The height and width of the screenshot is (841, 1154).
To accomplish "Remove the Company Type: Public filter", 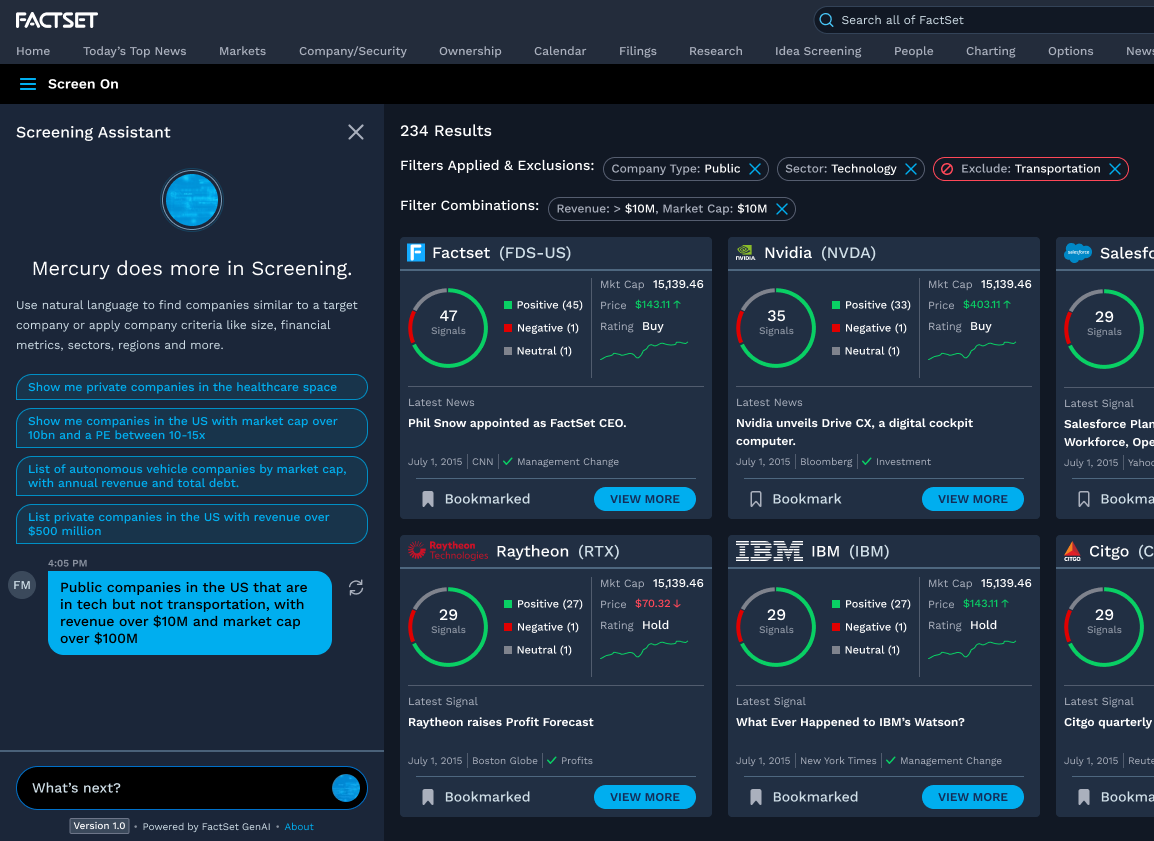I will [x=754, y=168].
